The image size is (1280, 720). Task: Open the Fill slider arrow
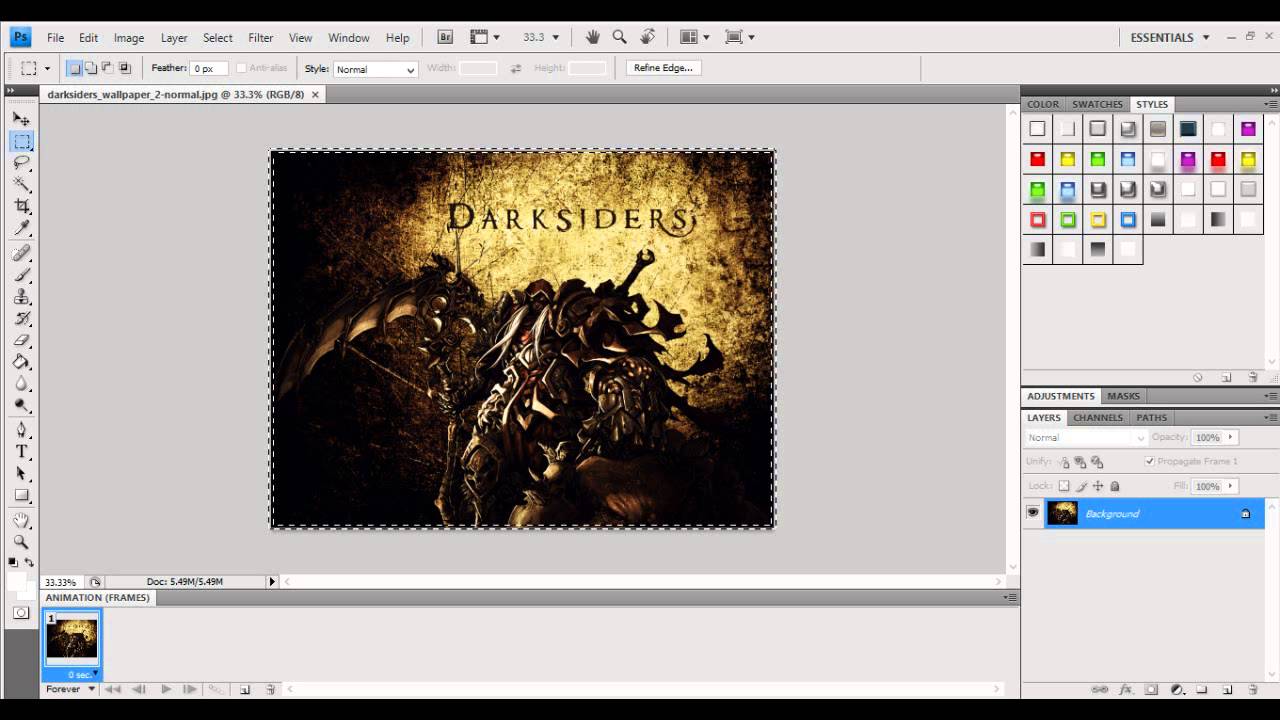pos(1231,486)
